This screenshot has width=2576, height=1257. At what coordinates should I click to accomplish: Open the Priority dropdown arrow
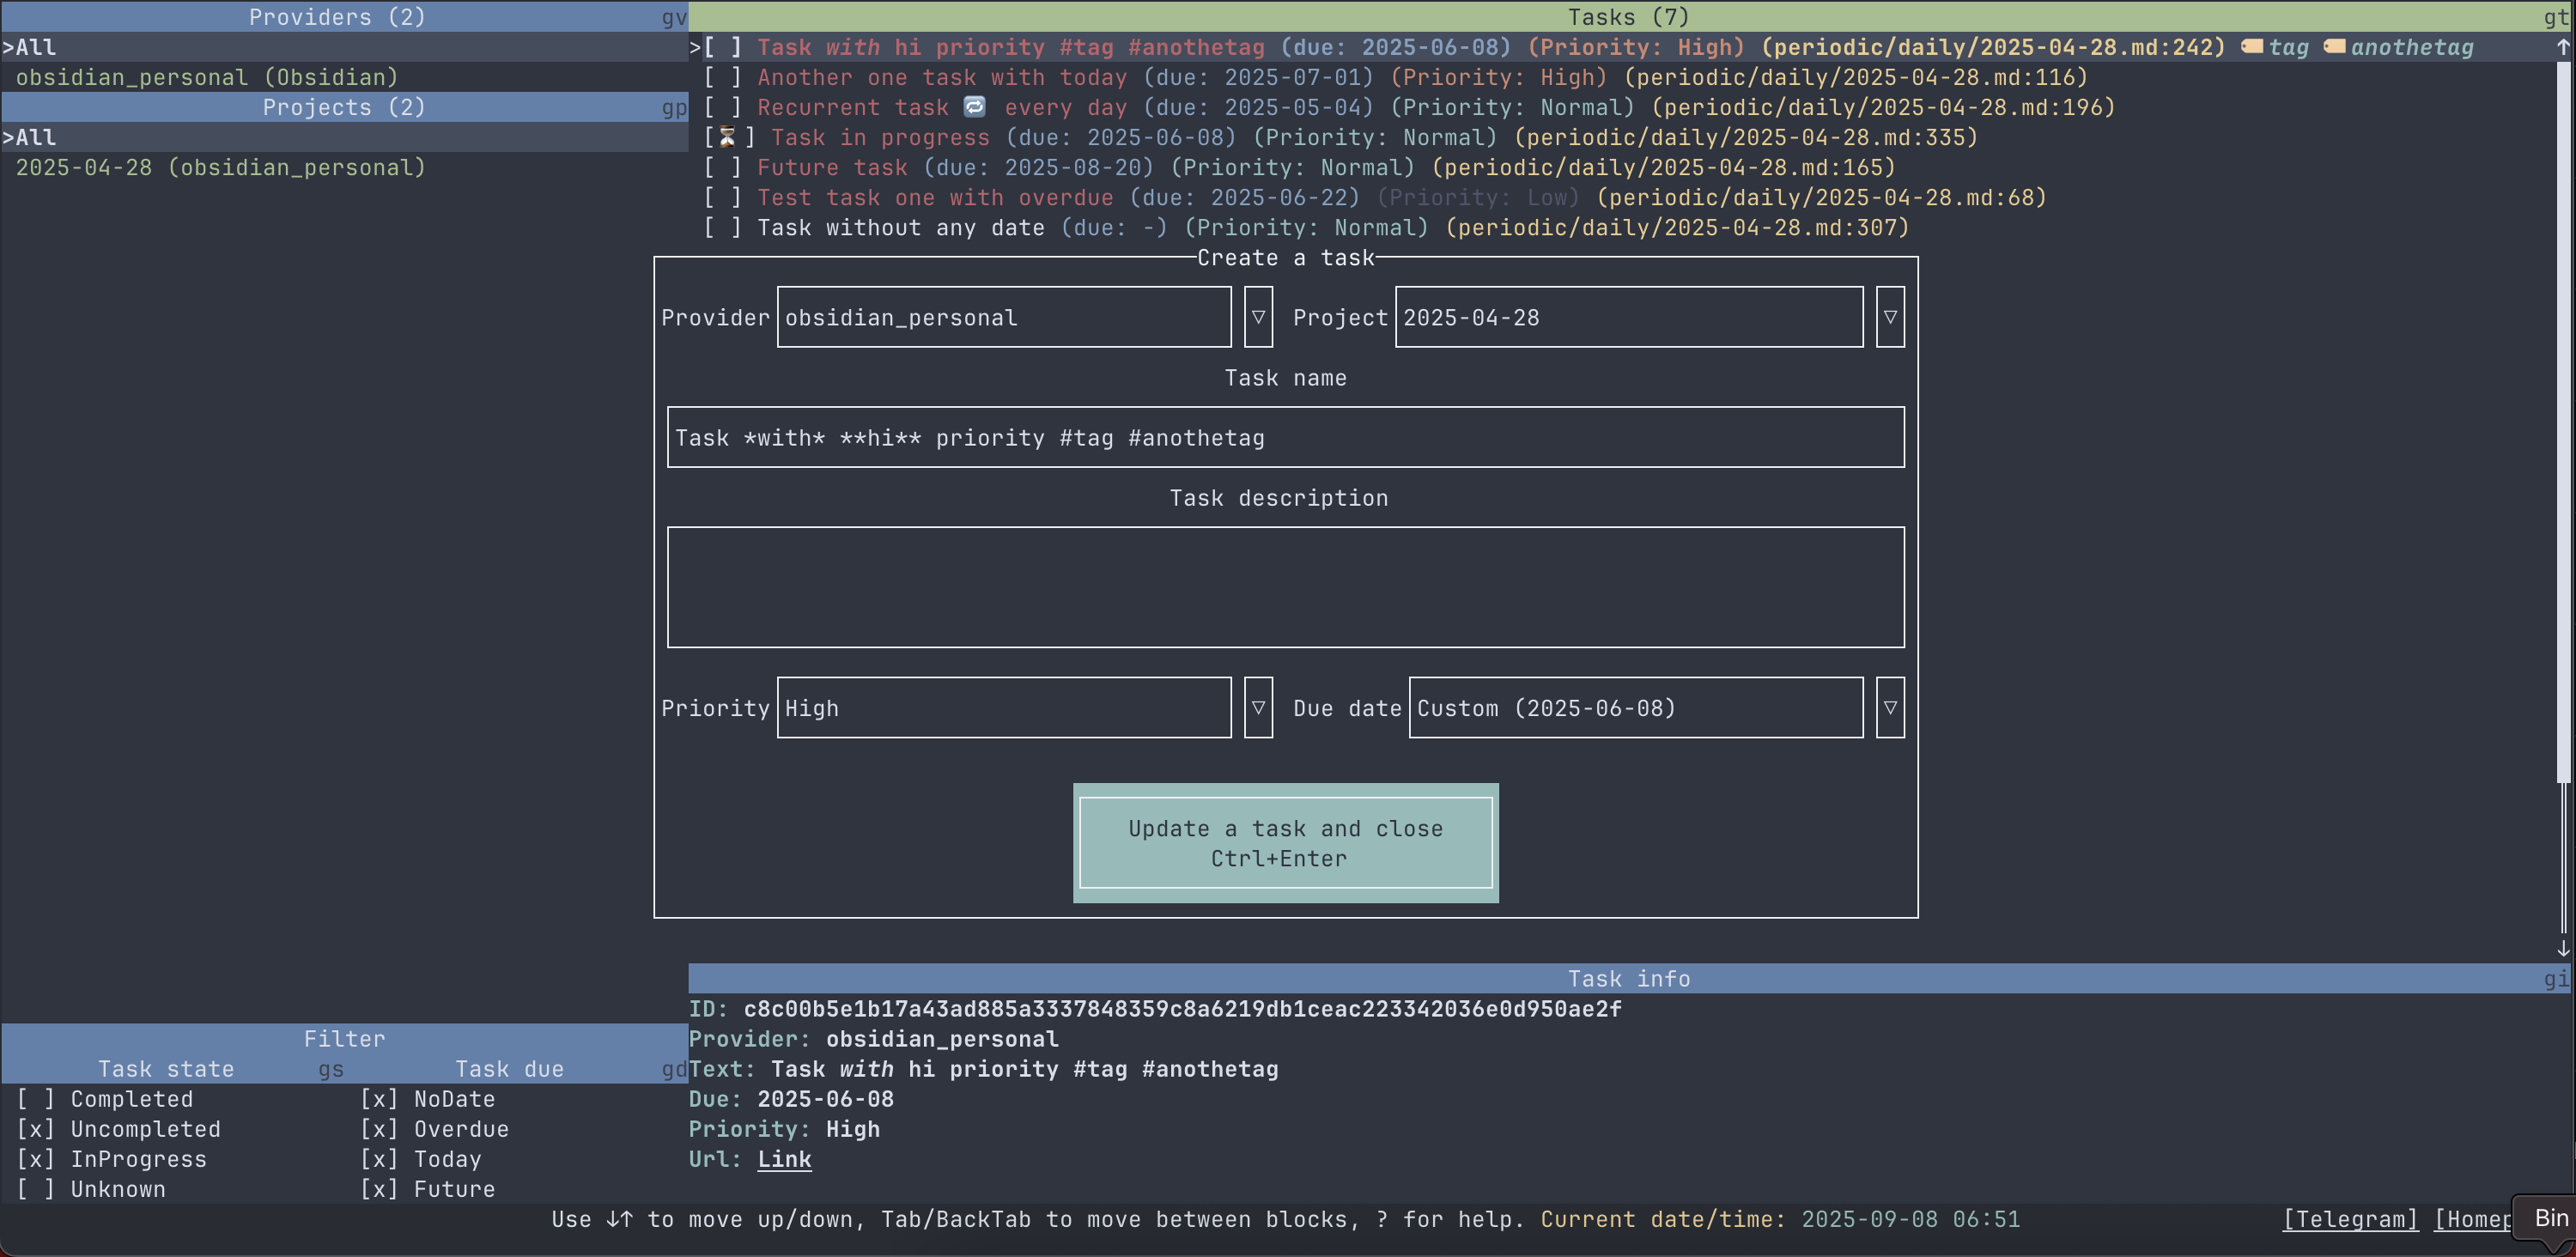pos(1258,708)
